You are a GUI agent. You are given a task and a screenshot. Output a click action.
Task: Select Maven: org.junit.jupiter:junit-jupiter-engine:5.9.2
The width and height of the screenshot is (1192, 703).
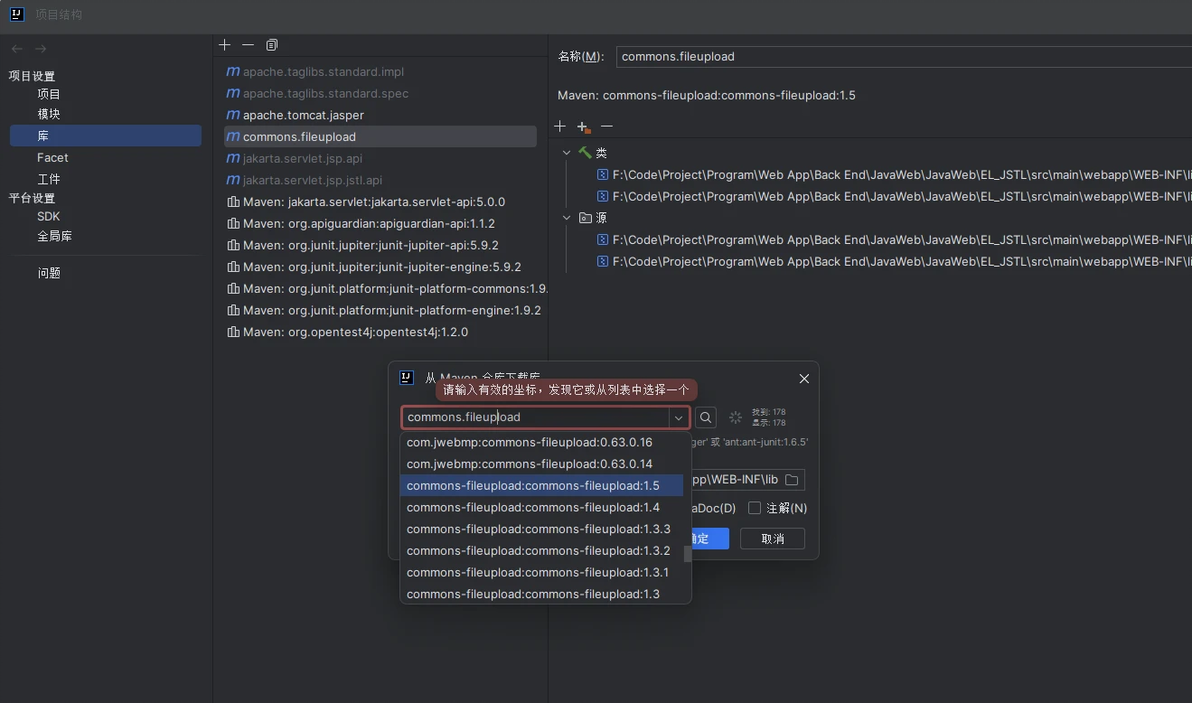(380, 267)
